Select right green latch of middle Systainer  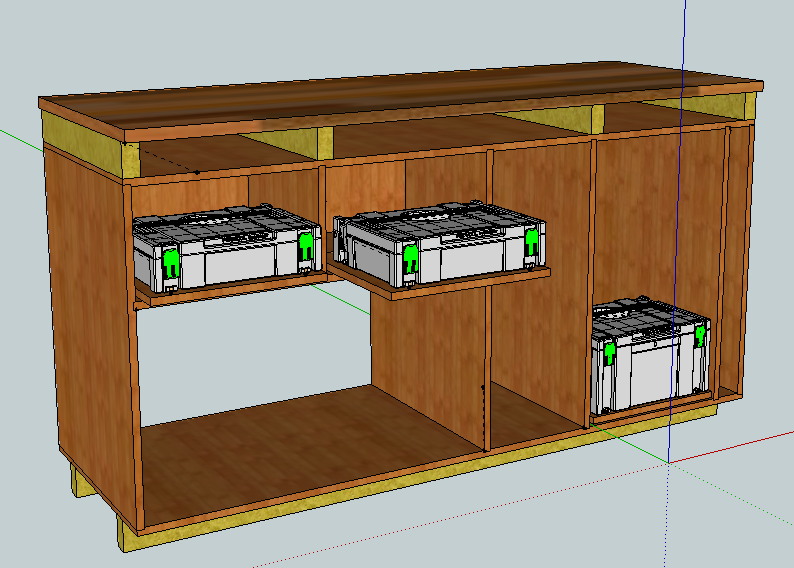point(531,242)
